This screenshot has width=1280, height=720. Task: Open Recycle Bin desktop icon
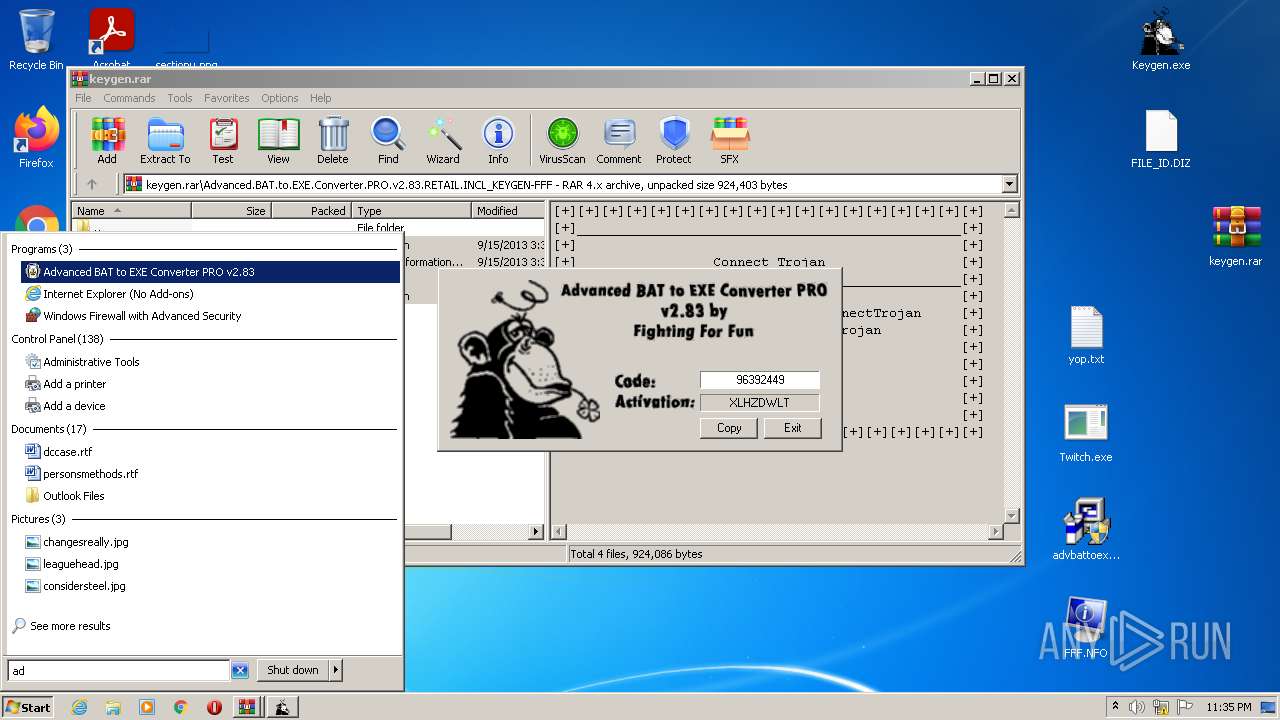pos(36,40)
